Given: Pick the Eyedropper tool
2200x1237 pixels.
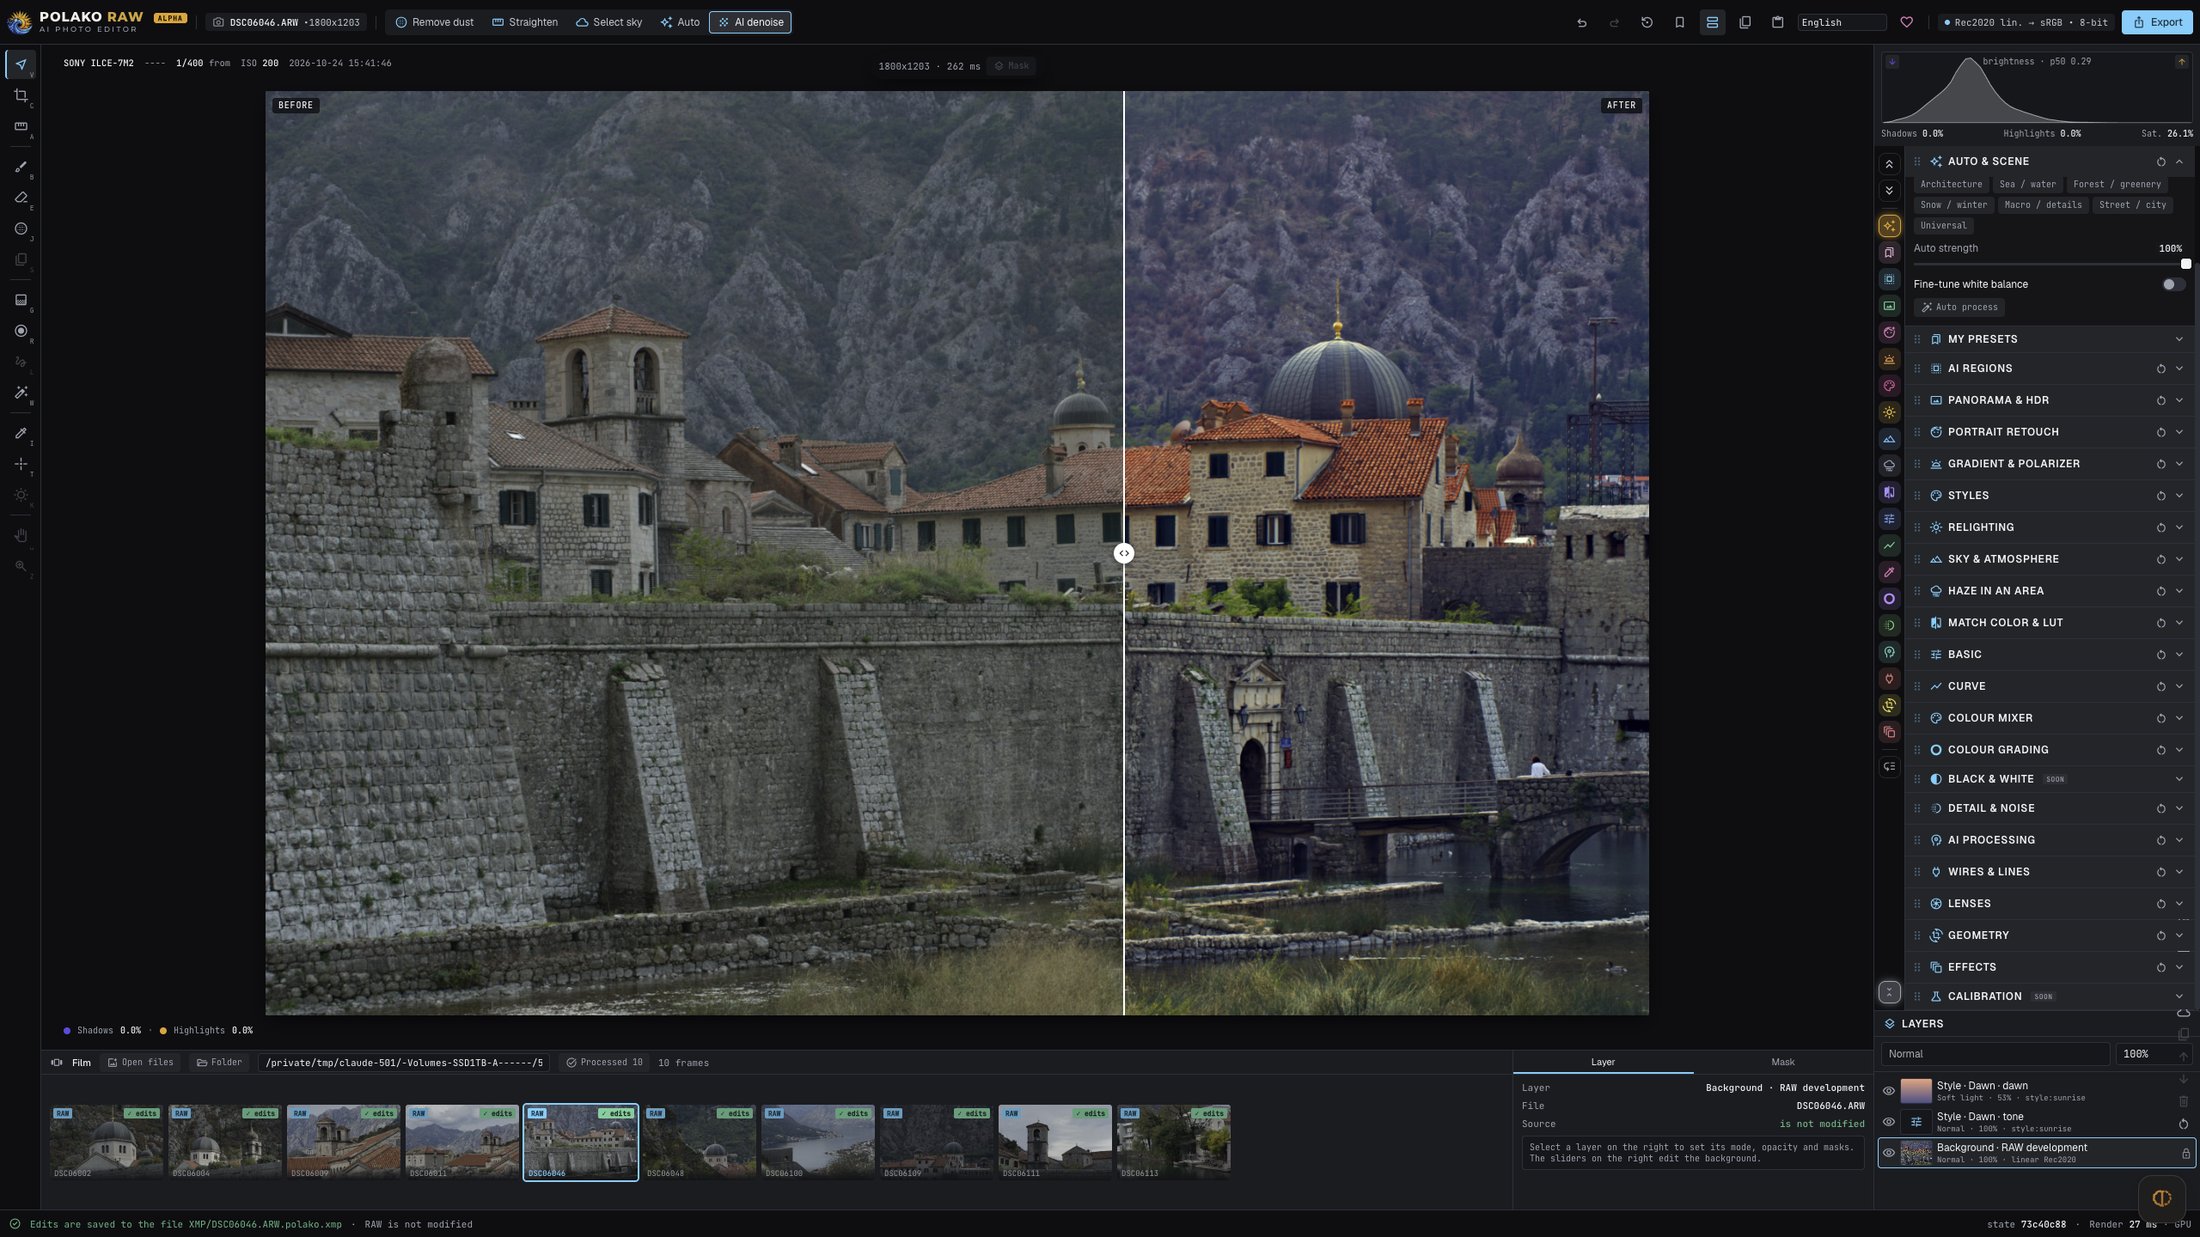Looking at the screenshot, I should pos(21,433).
